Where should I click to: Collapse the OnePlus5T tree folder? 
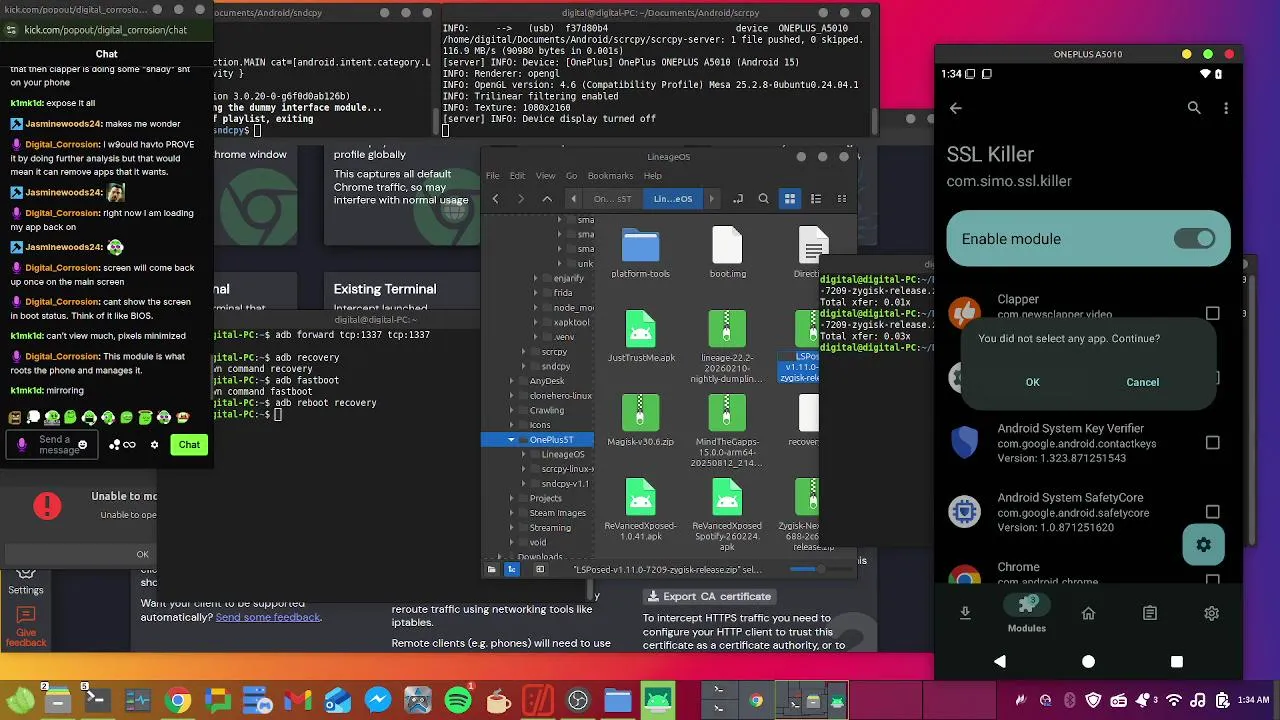(511, 440)
